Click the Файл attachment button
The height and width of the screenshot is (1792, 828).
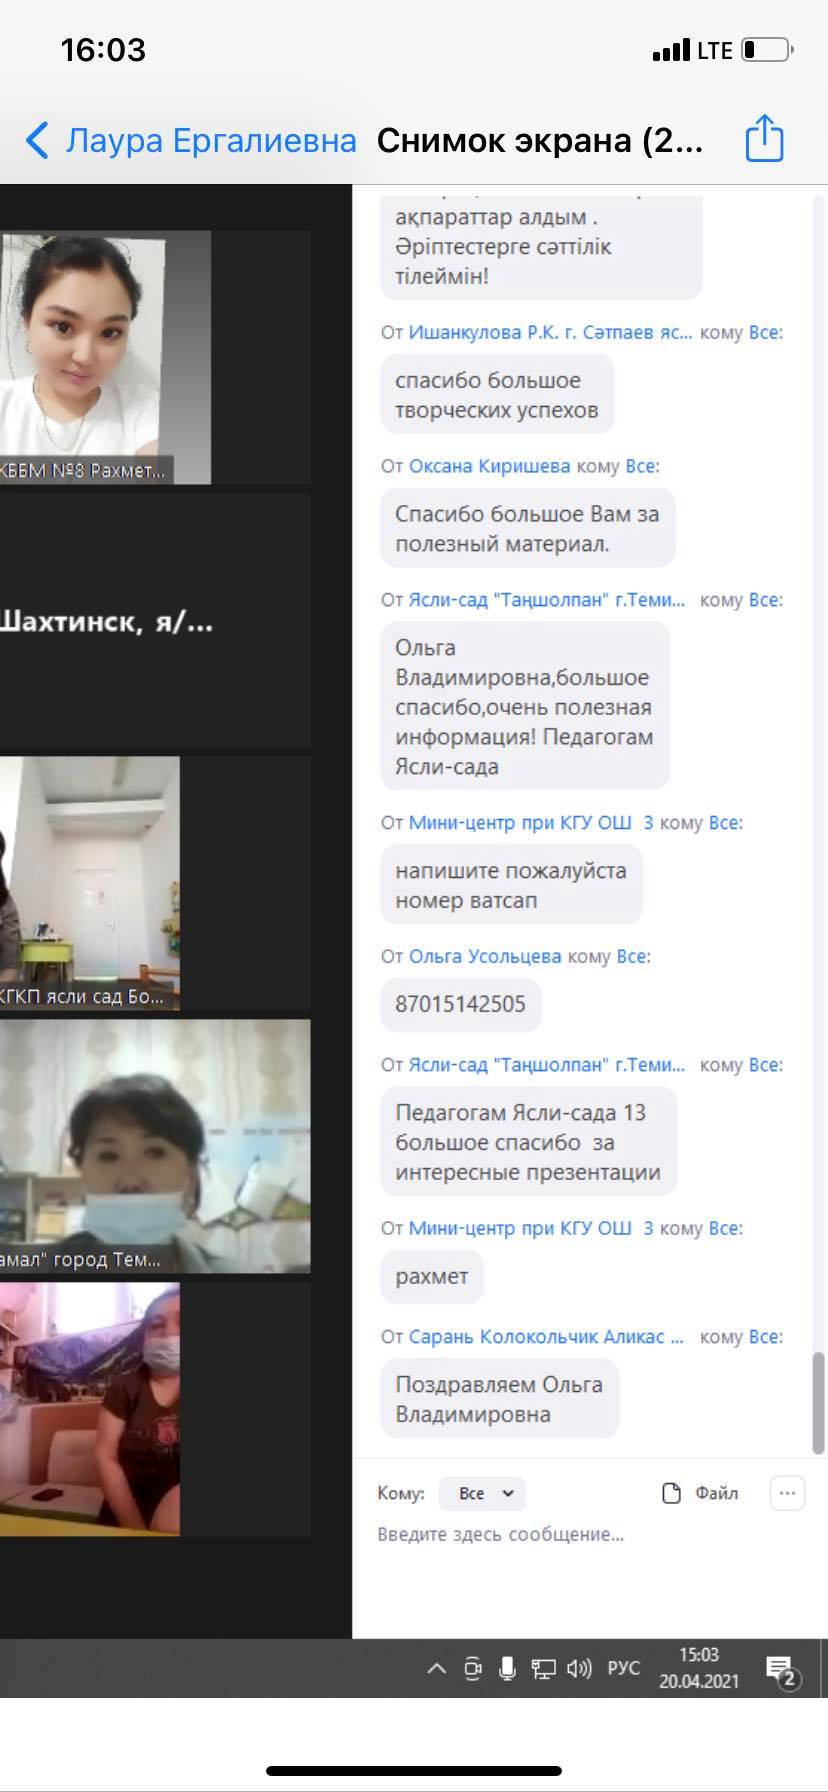(701, 1493)
